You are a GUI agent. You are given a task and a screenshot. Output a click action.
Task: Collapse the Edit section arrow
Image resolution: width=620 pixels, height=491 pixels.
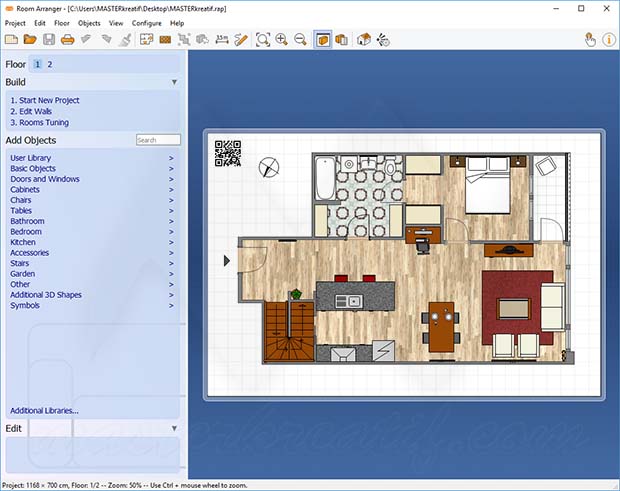(x=174, y=428)
